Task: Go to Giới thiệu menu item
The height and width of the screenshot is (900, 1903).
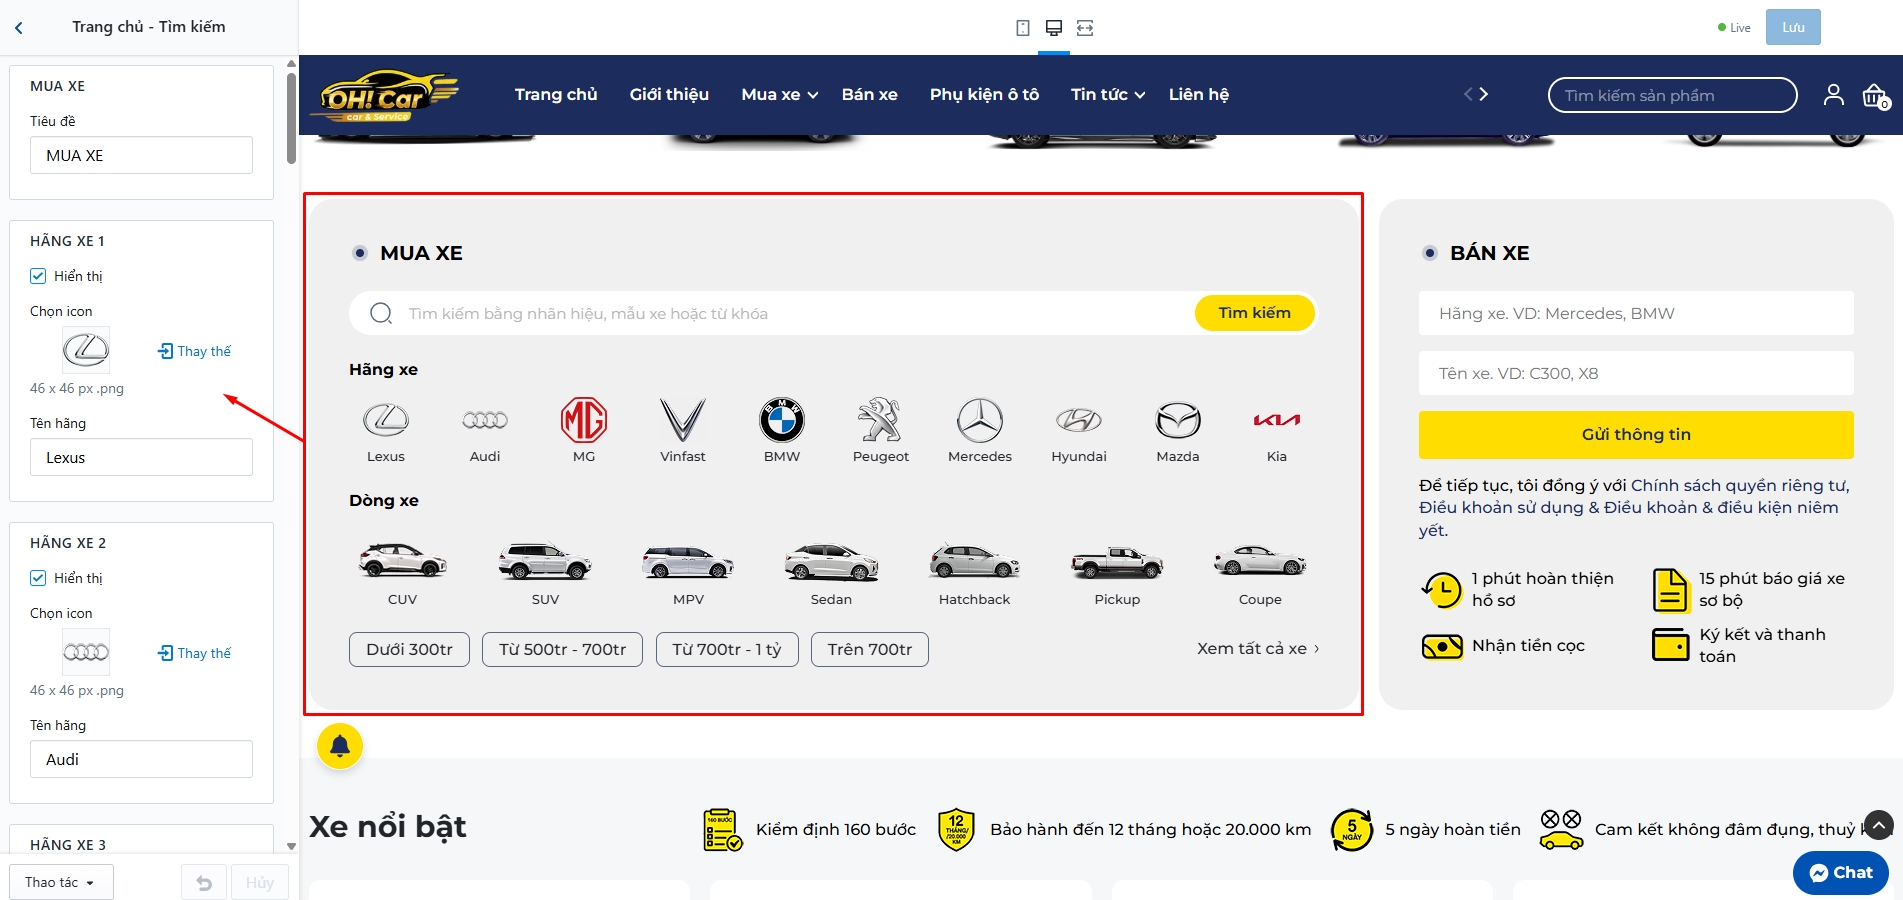Action: 669,94
